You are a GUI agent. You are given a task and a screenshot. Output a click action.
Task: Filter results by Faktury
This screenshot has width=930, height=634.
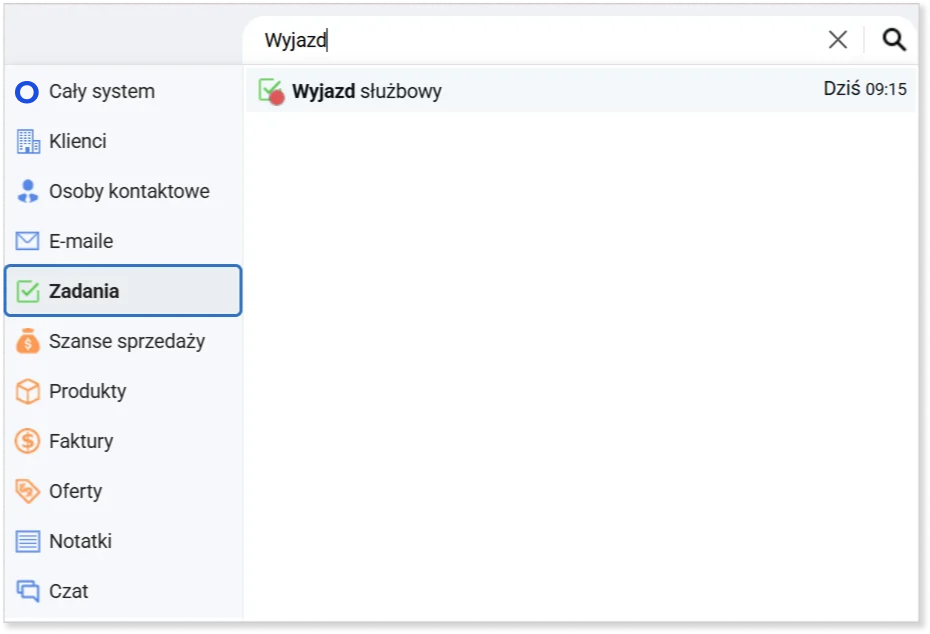point(81,442)
